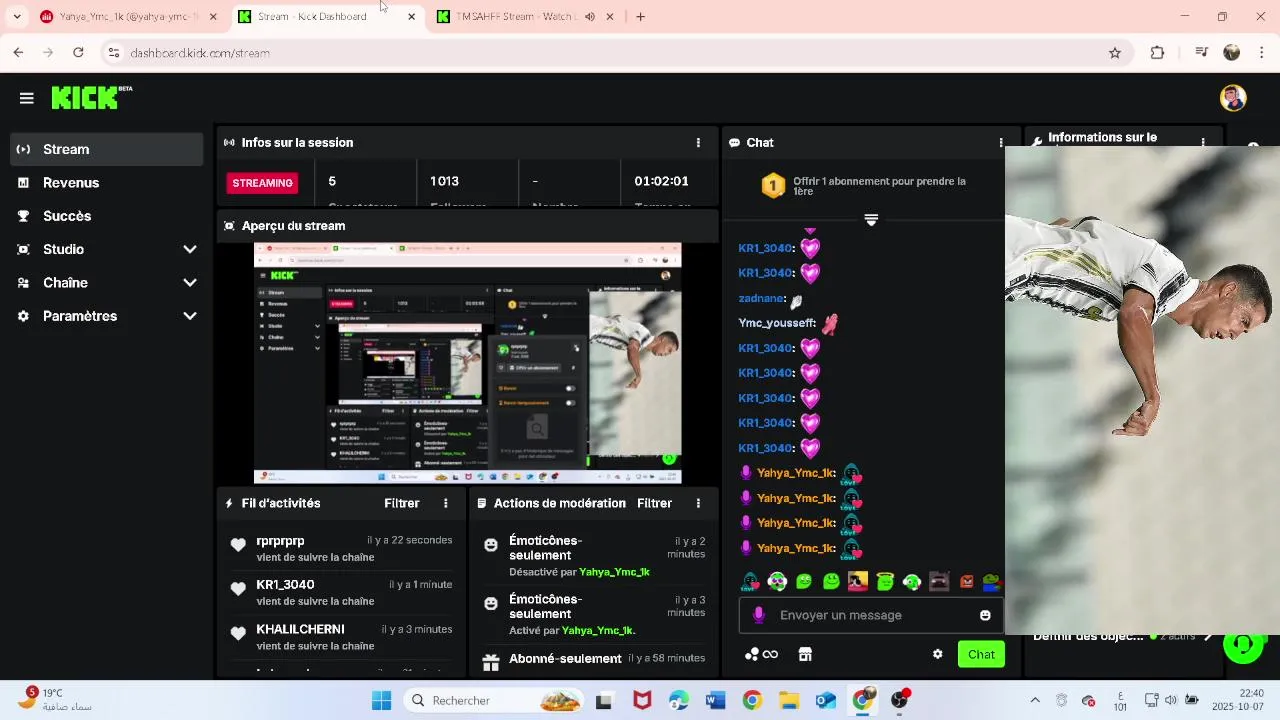Open the emoji picker in message box

[x=985, y=615]
